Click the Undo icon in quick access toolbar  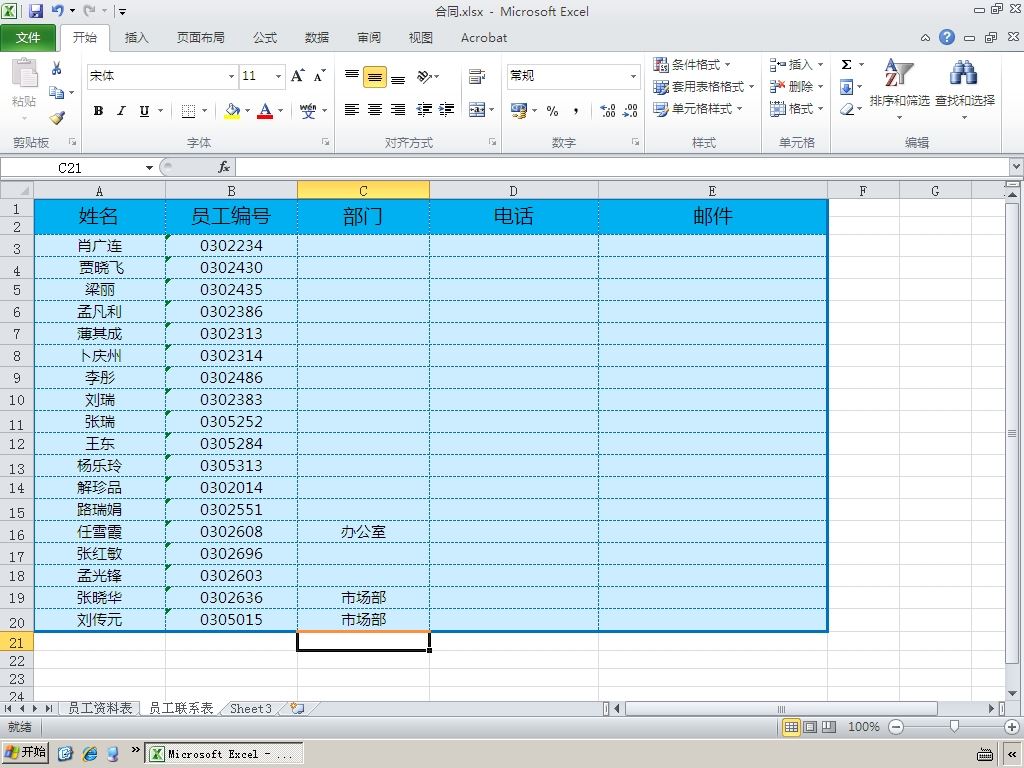58,10
